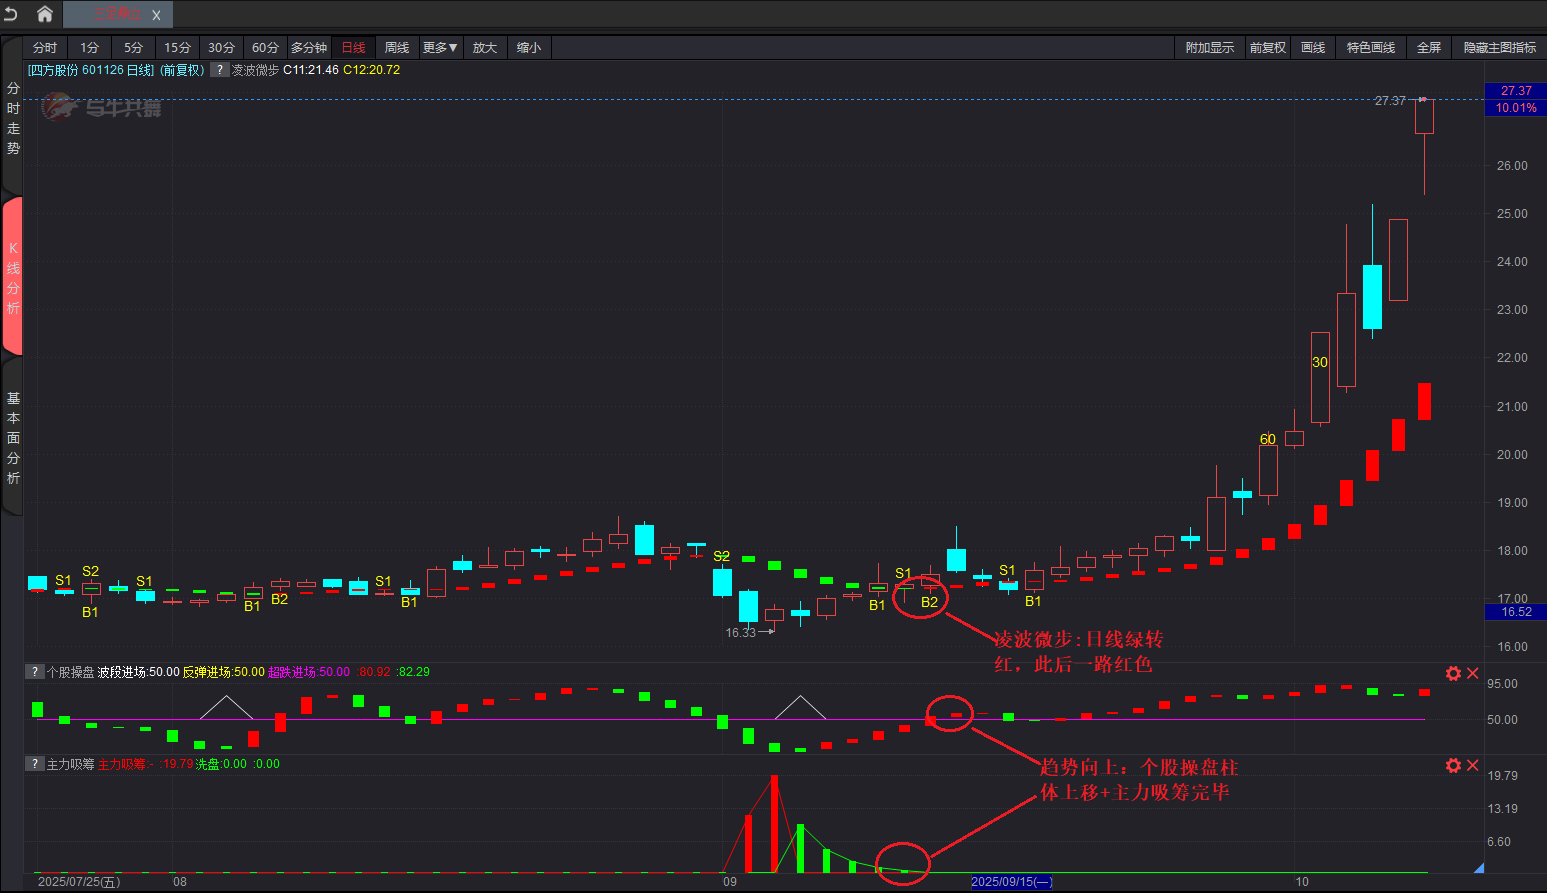Expand the 更多 periods dropdown
Screen dimensions: 1547x893
click(x=440, y=48)
